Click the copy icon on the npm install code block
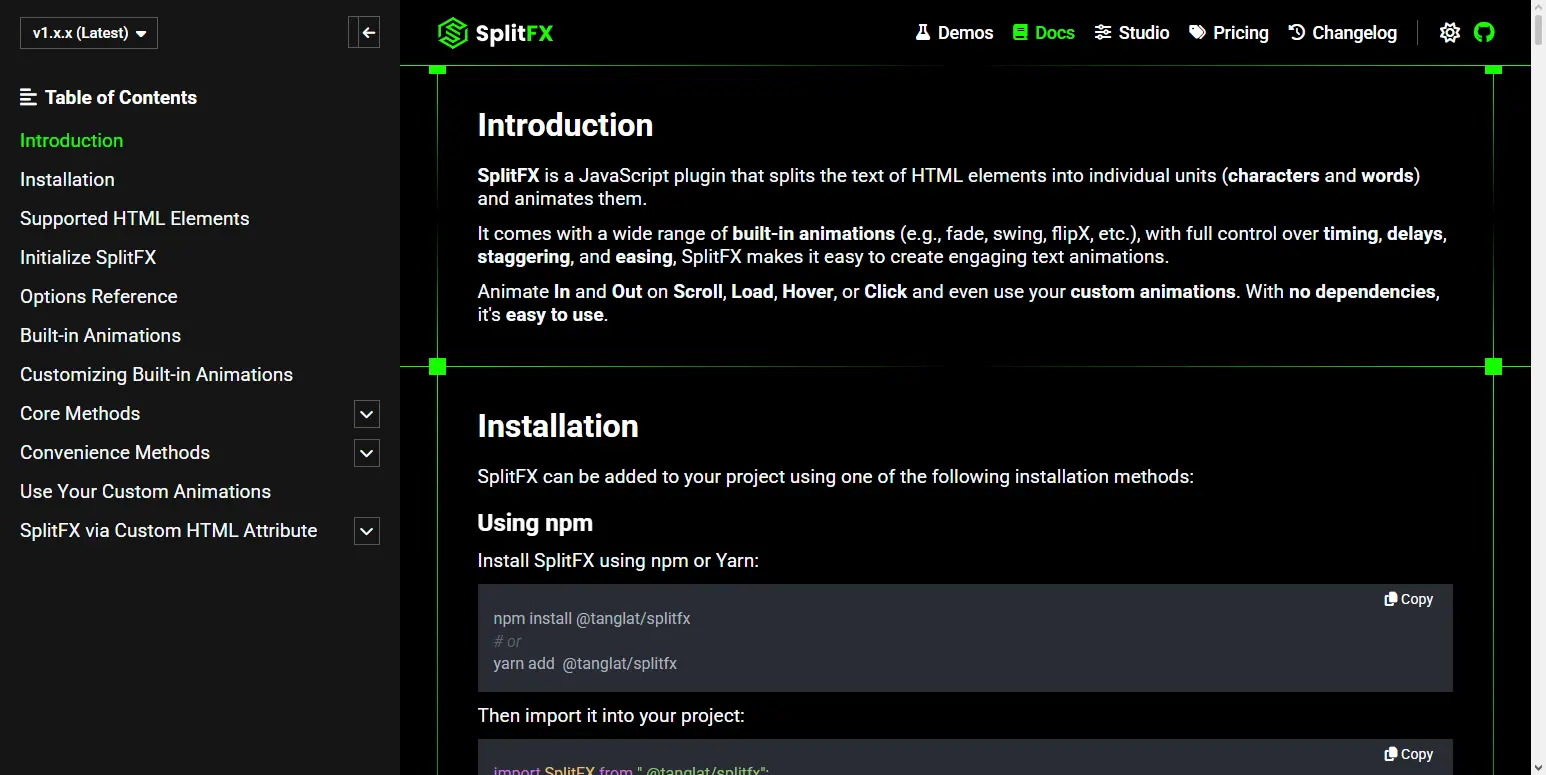This screenshot has height=775, width=1546. tap(1390, 599)
